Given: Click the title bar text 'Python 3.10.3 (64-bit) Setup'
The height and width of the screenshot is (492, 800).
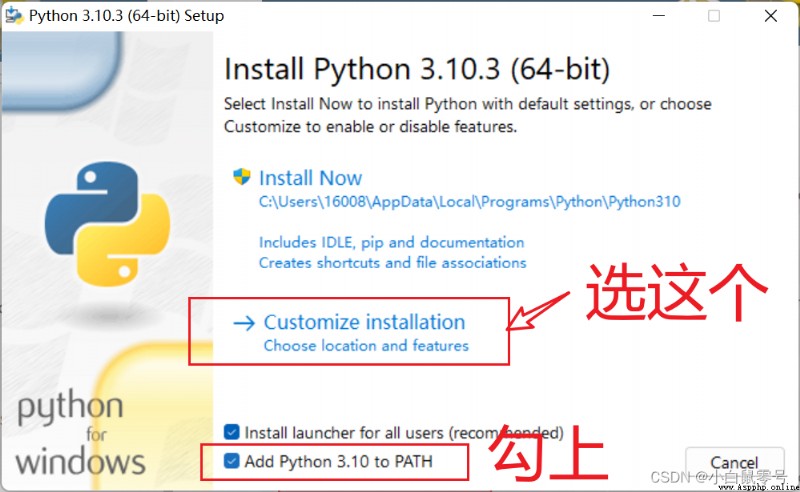Looking at the screenshot, I should click(x=126, y=16).
